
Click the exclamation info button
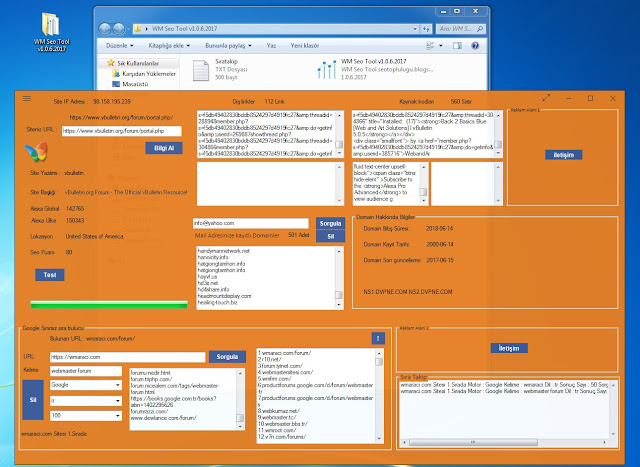pyautogui.click(x=378, y=338)
